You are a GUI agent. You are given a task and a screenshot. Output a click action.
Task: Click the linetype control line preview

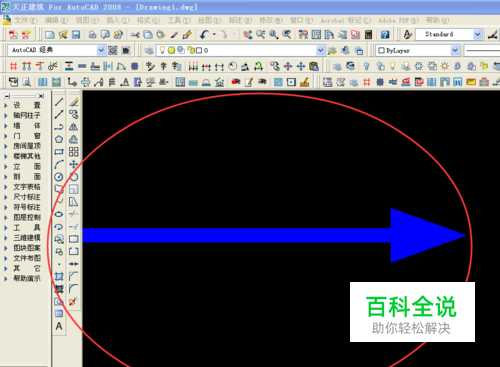(x=483, y=50)
